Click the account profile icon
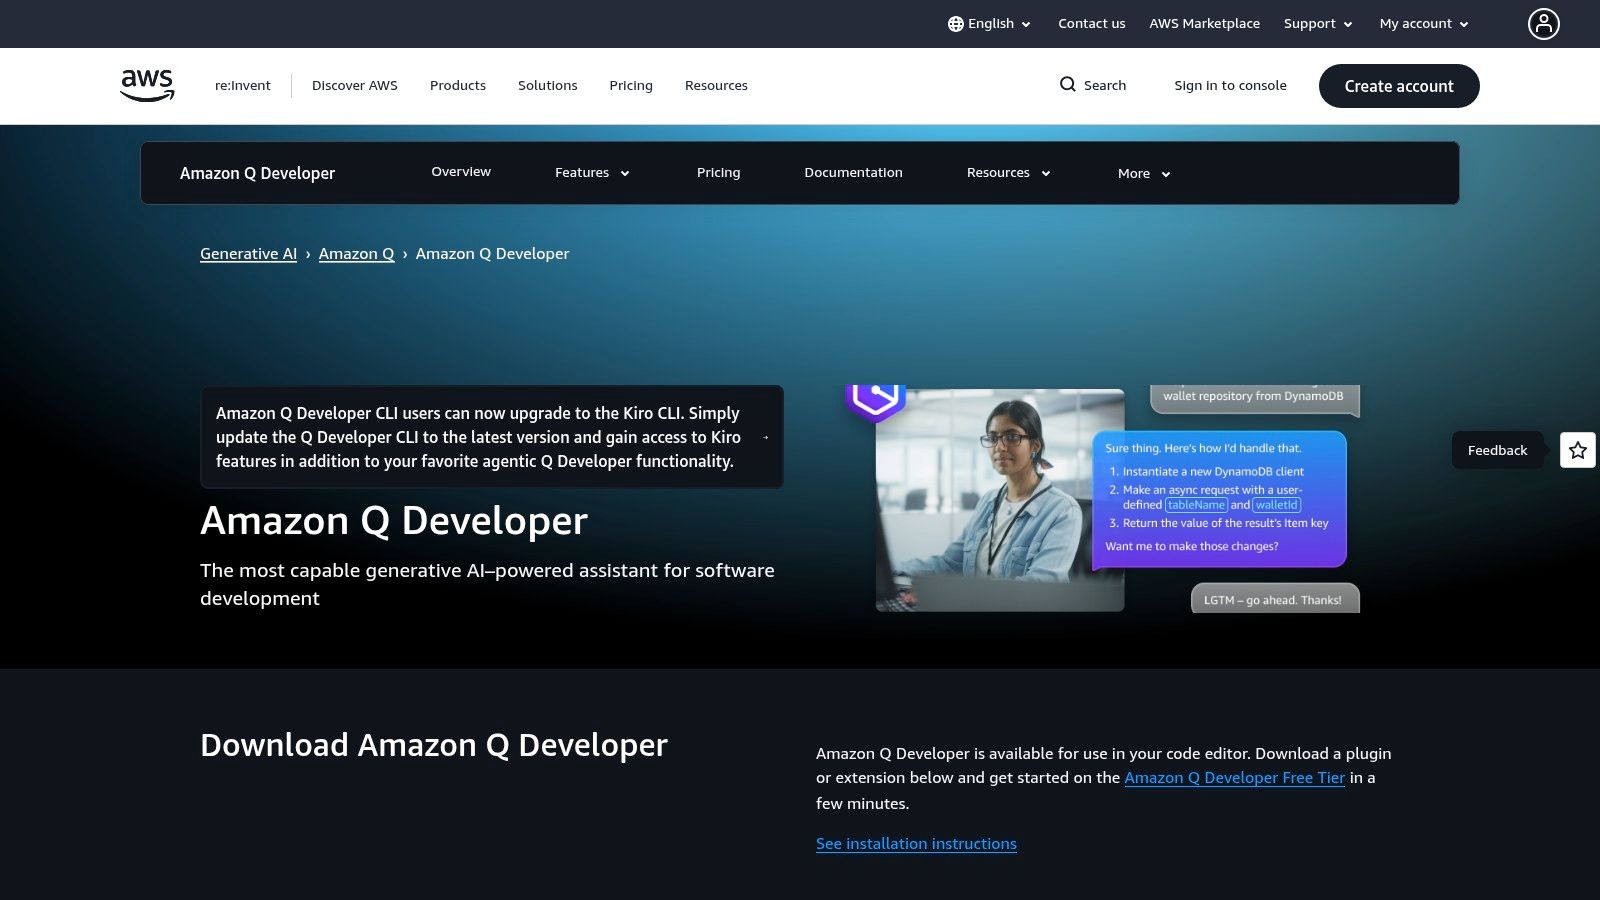 1543,24
